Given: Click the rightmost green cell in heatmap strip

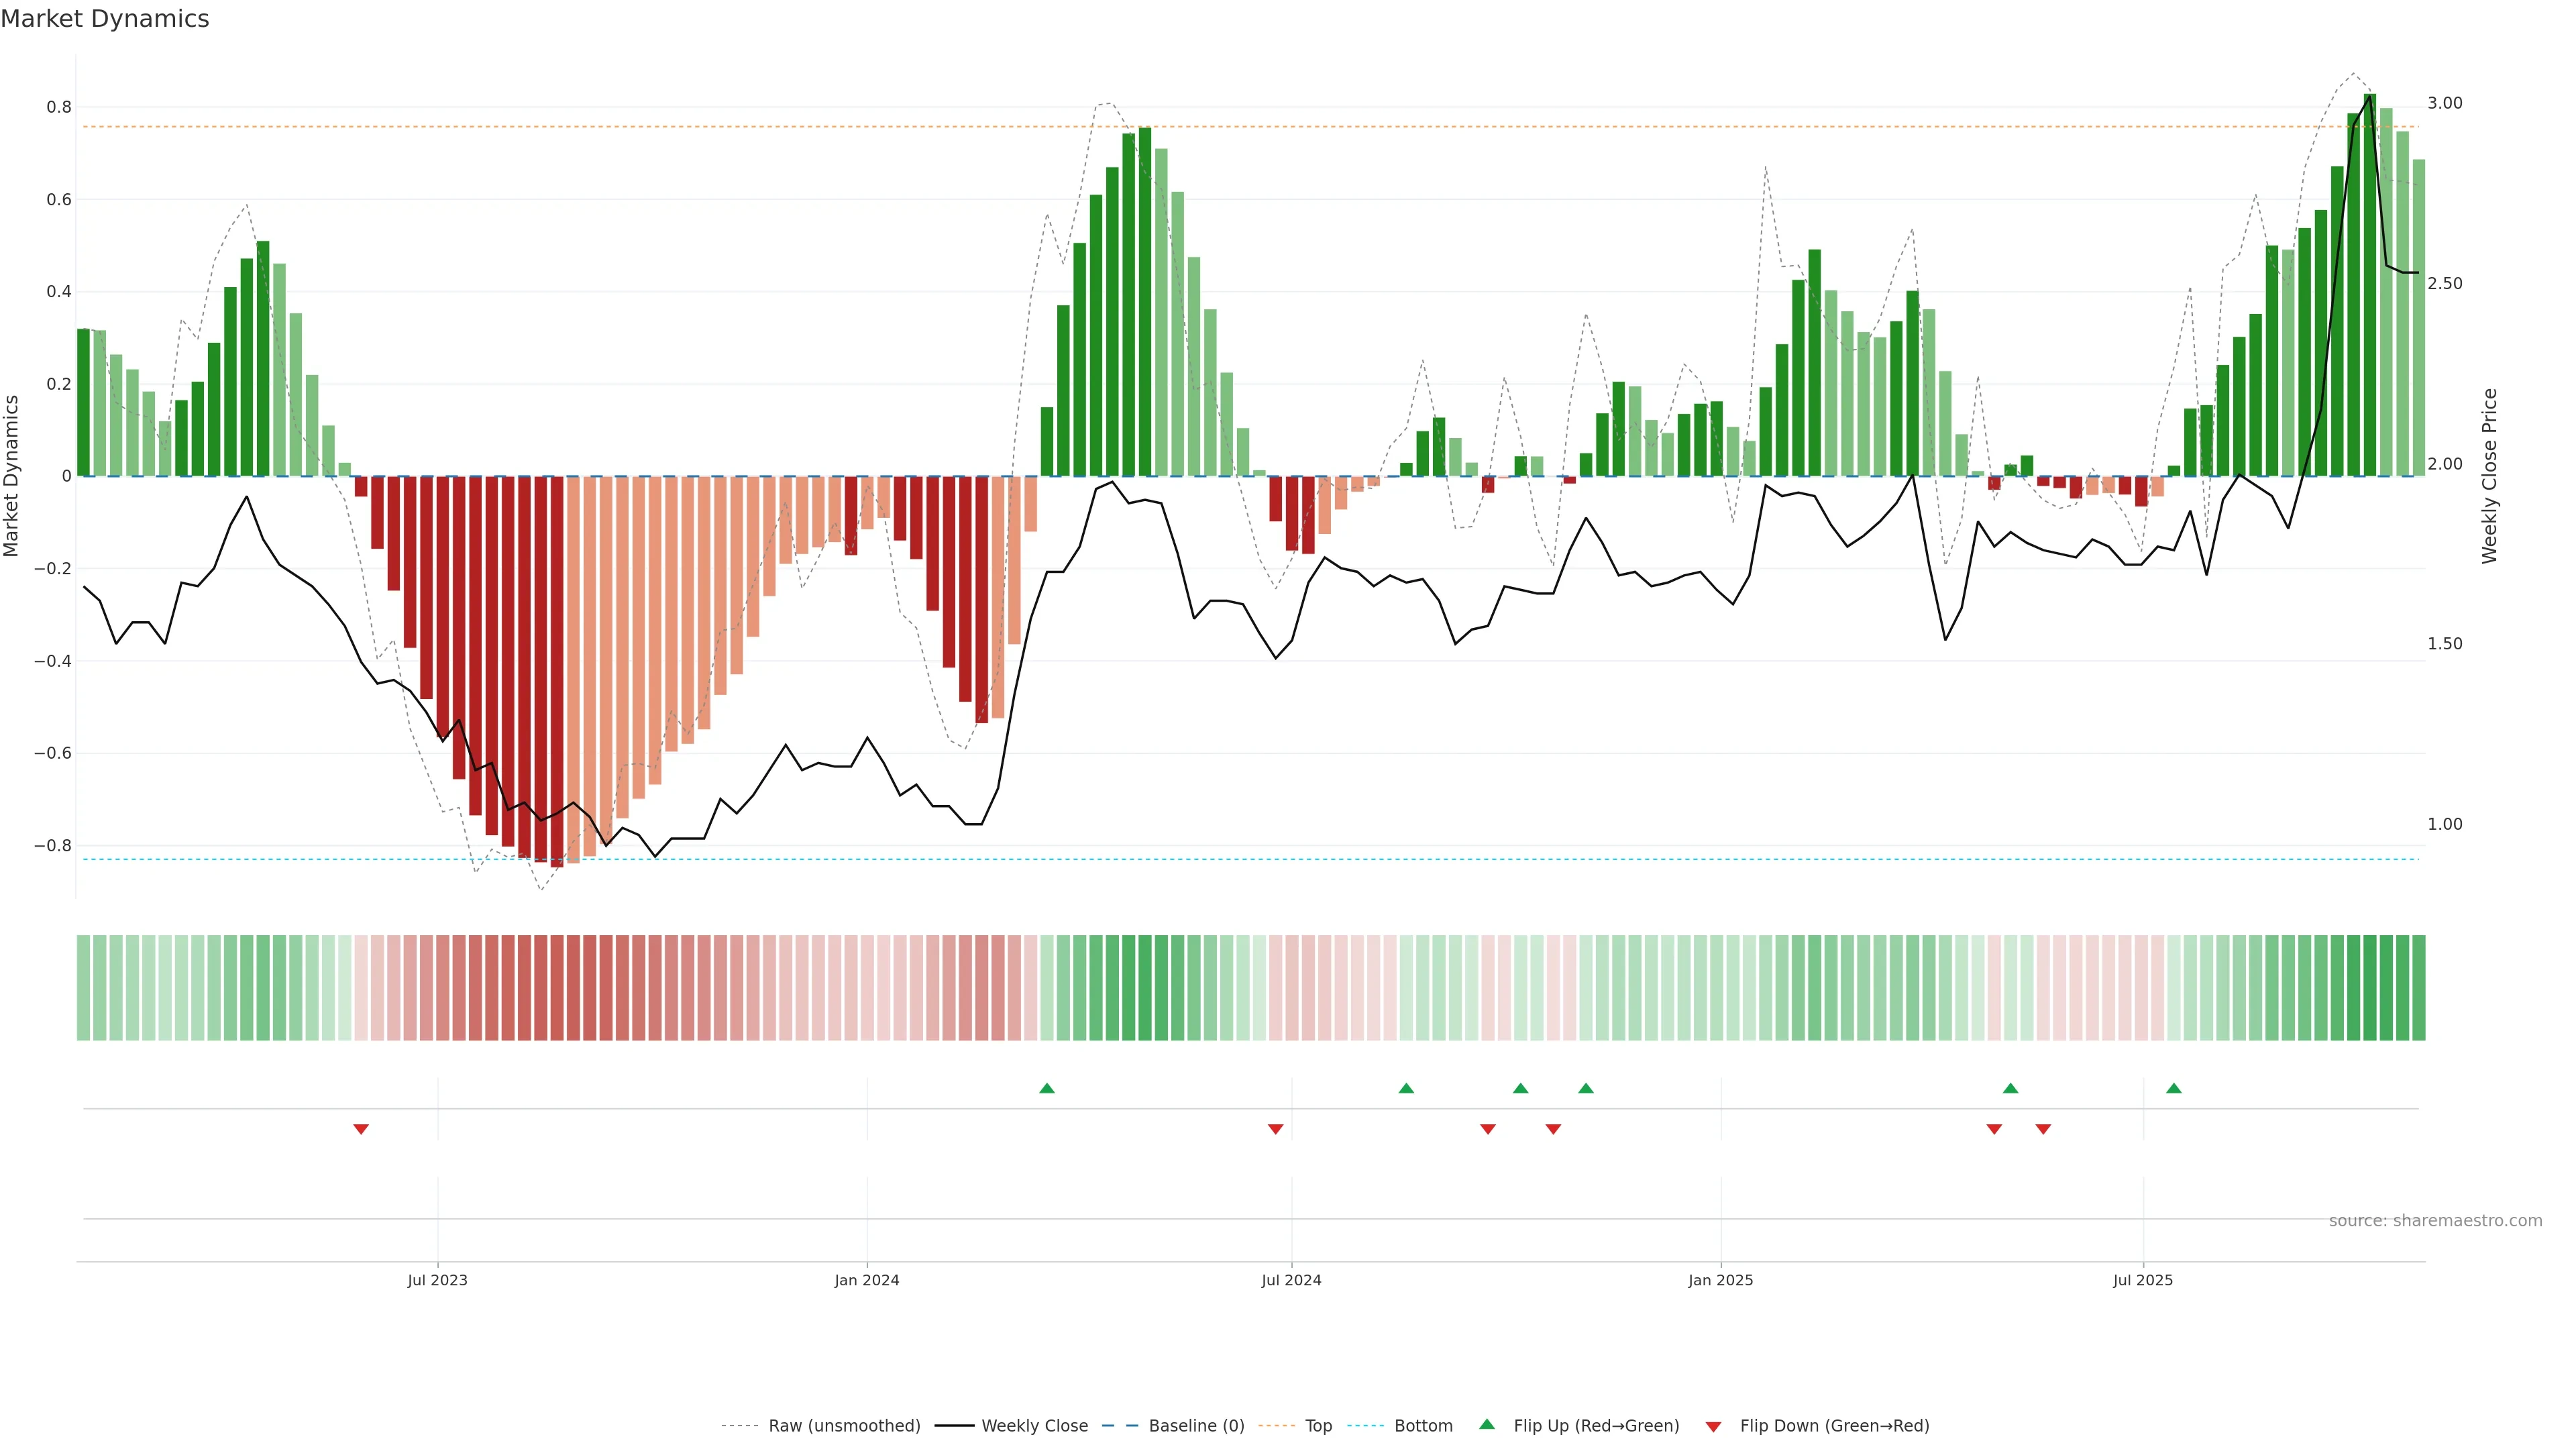Looking at the screenshot, I should [2418, 988].
